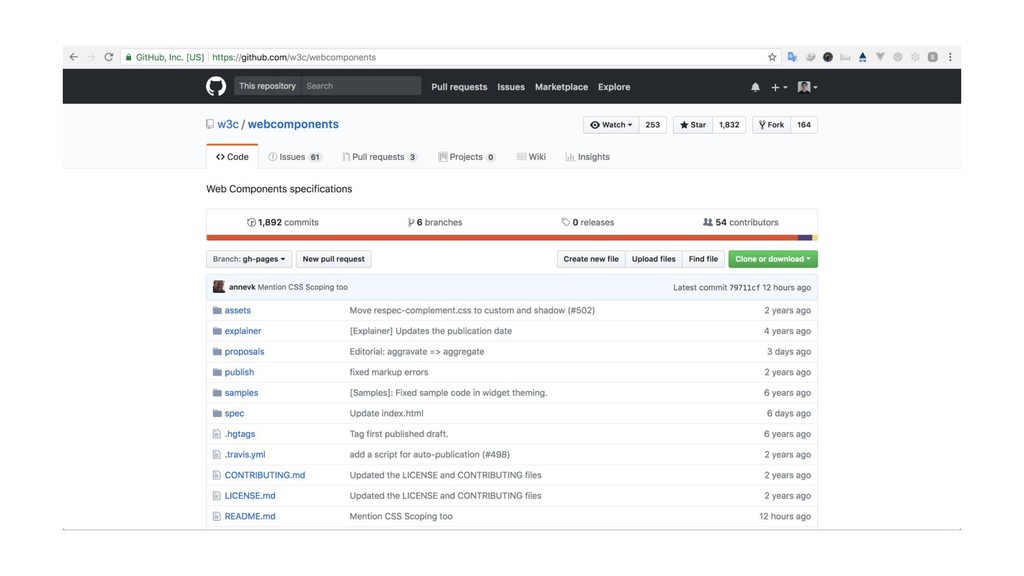Bookmark page with star icon in address bar
1024x576 pixels.
(772, 57)
